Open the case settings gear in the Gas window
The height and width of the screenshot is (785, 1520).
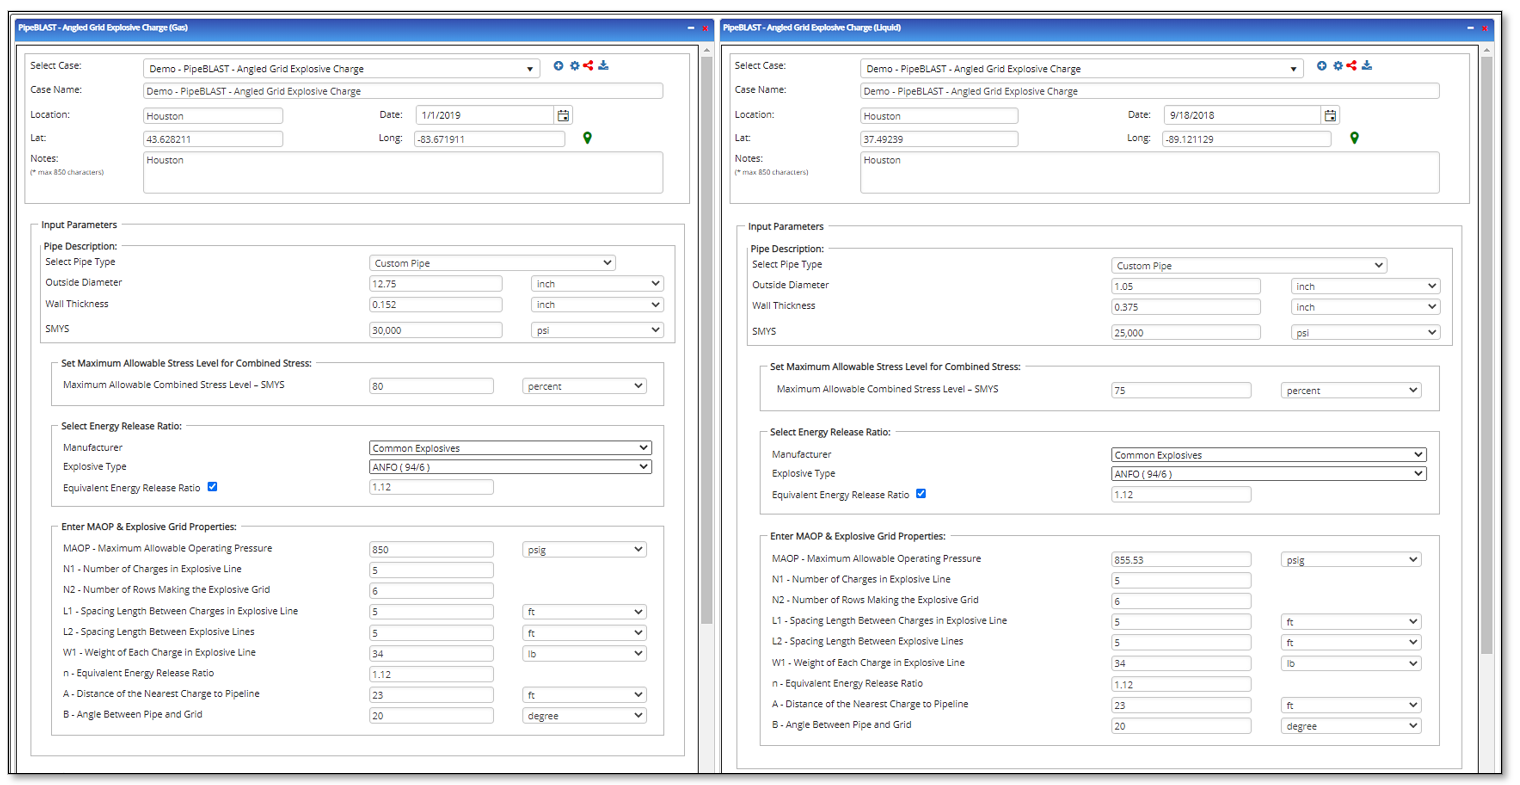[574, 65]
